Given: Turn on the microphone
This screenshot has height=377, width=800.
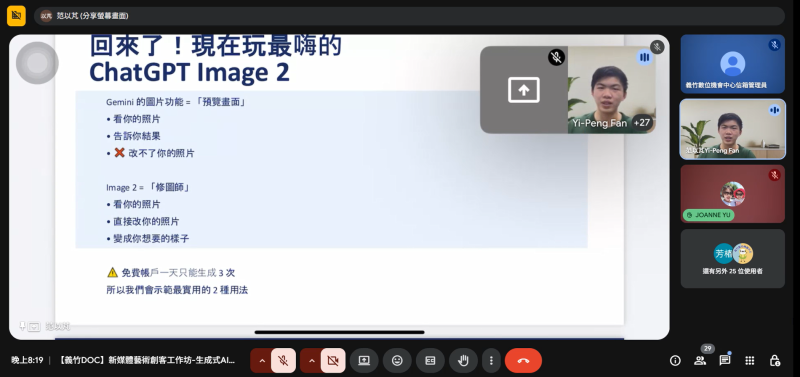Looking at the screenshot, I should pyautogui.click(x=283, y=361).
